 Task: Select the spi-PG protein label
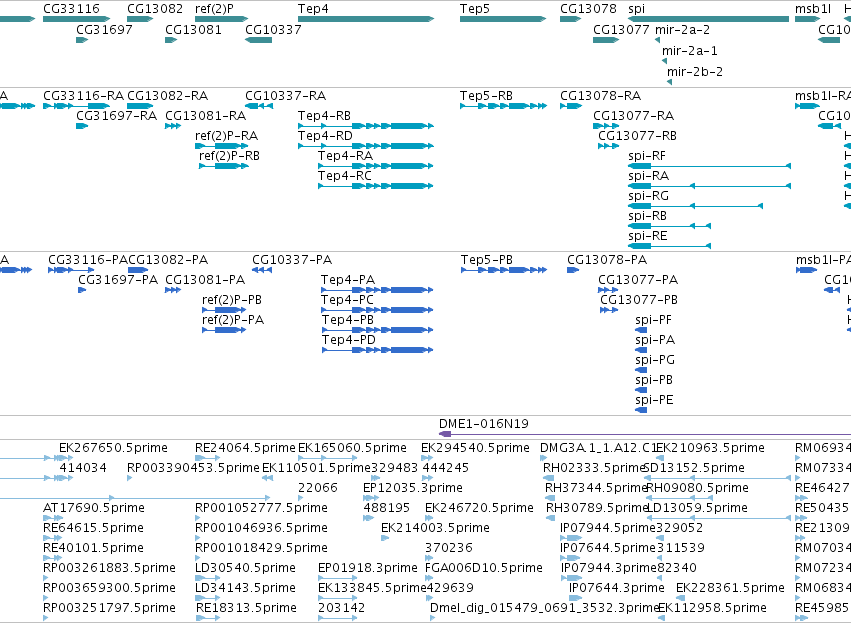pyautogui.click(x=655, y=360)
